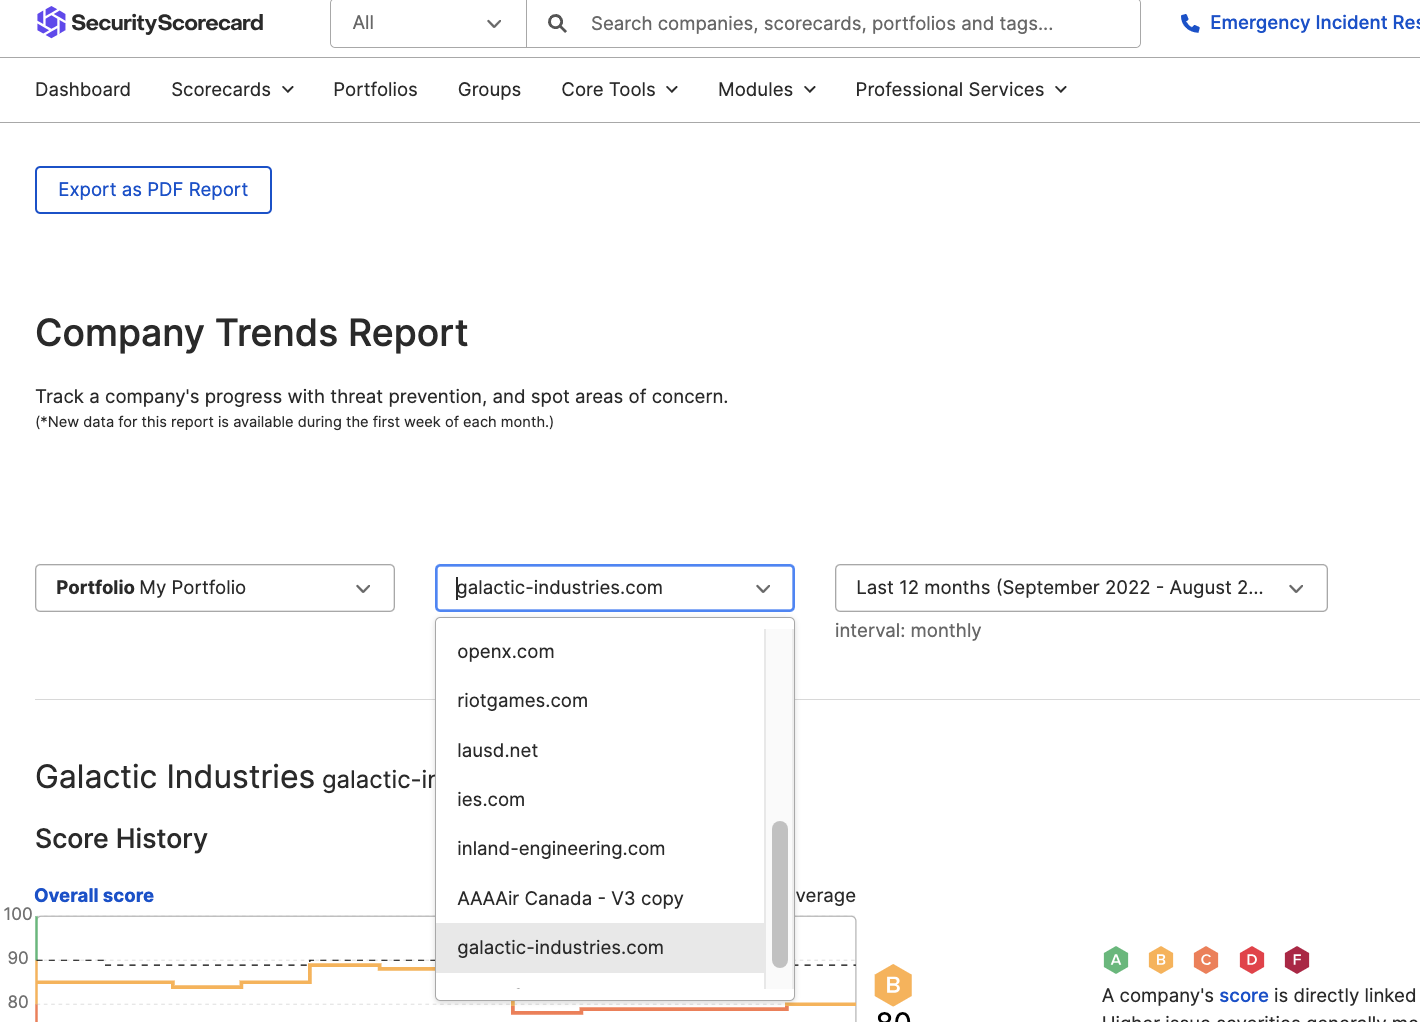Select ies.com from the company list

point(600,799)
